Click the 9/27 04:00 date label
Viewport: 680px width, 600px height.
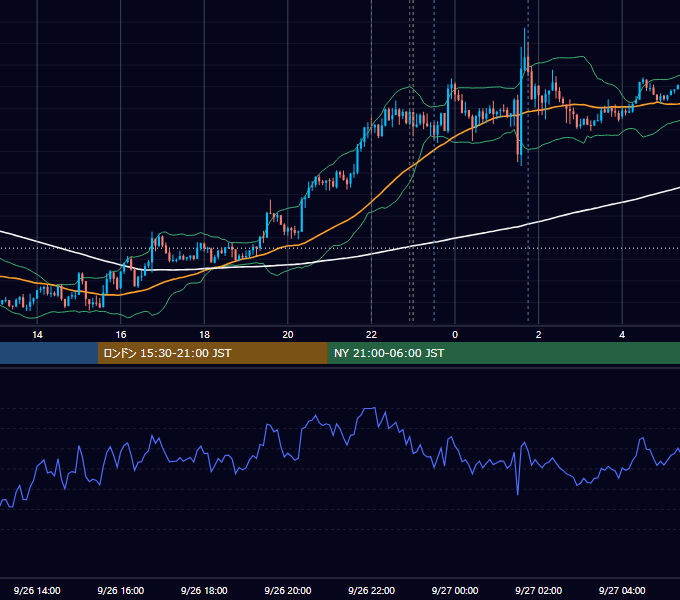pyautogui.click(x=622, y=590)
